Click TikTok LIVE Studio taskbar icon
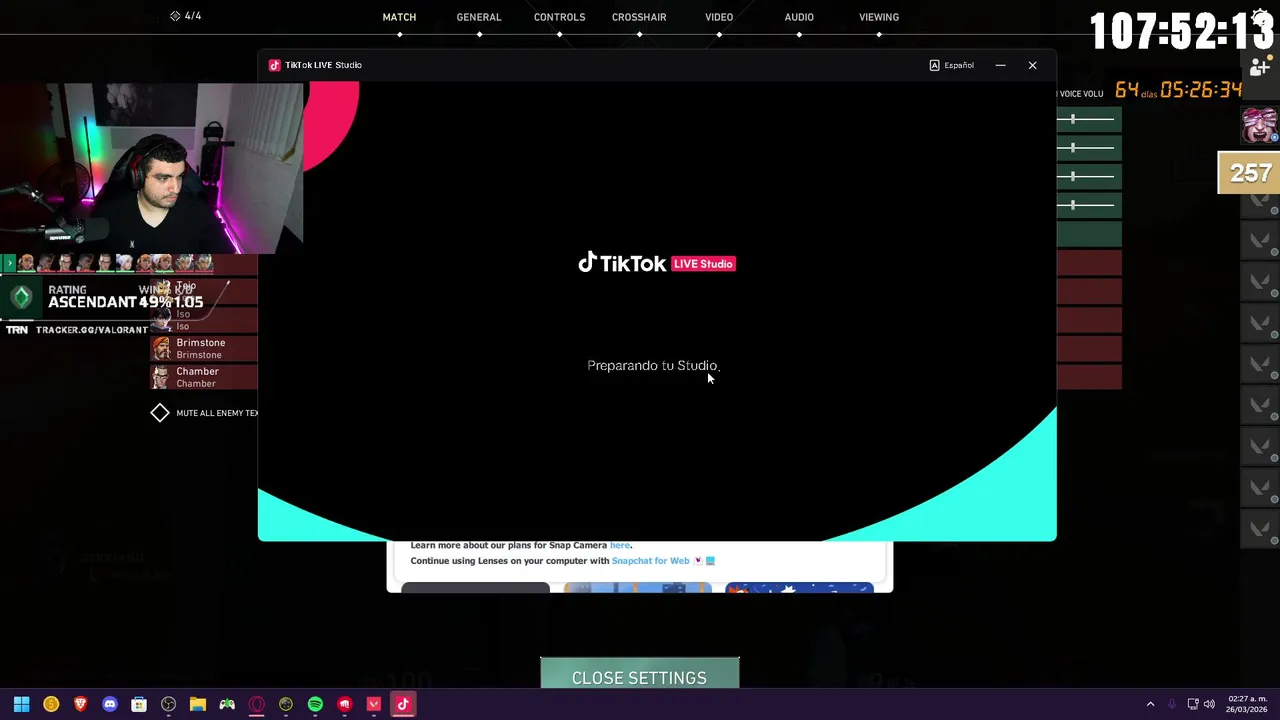 point(403,704)
